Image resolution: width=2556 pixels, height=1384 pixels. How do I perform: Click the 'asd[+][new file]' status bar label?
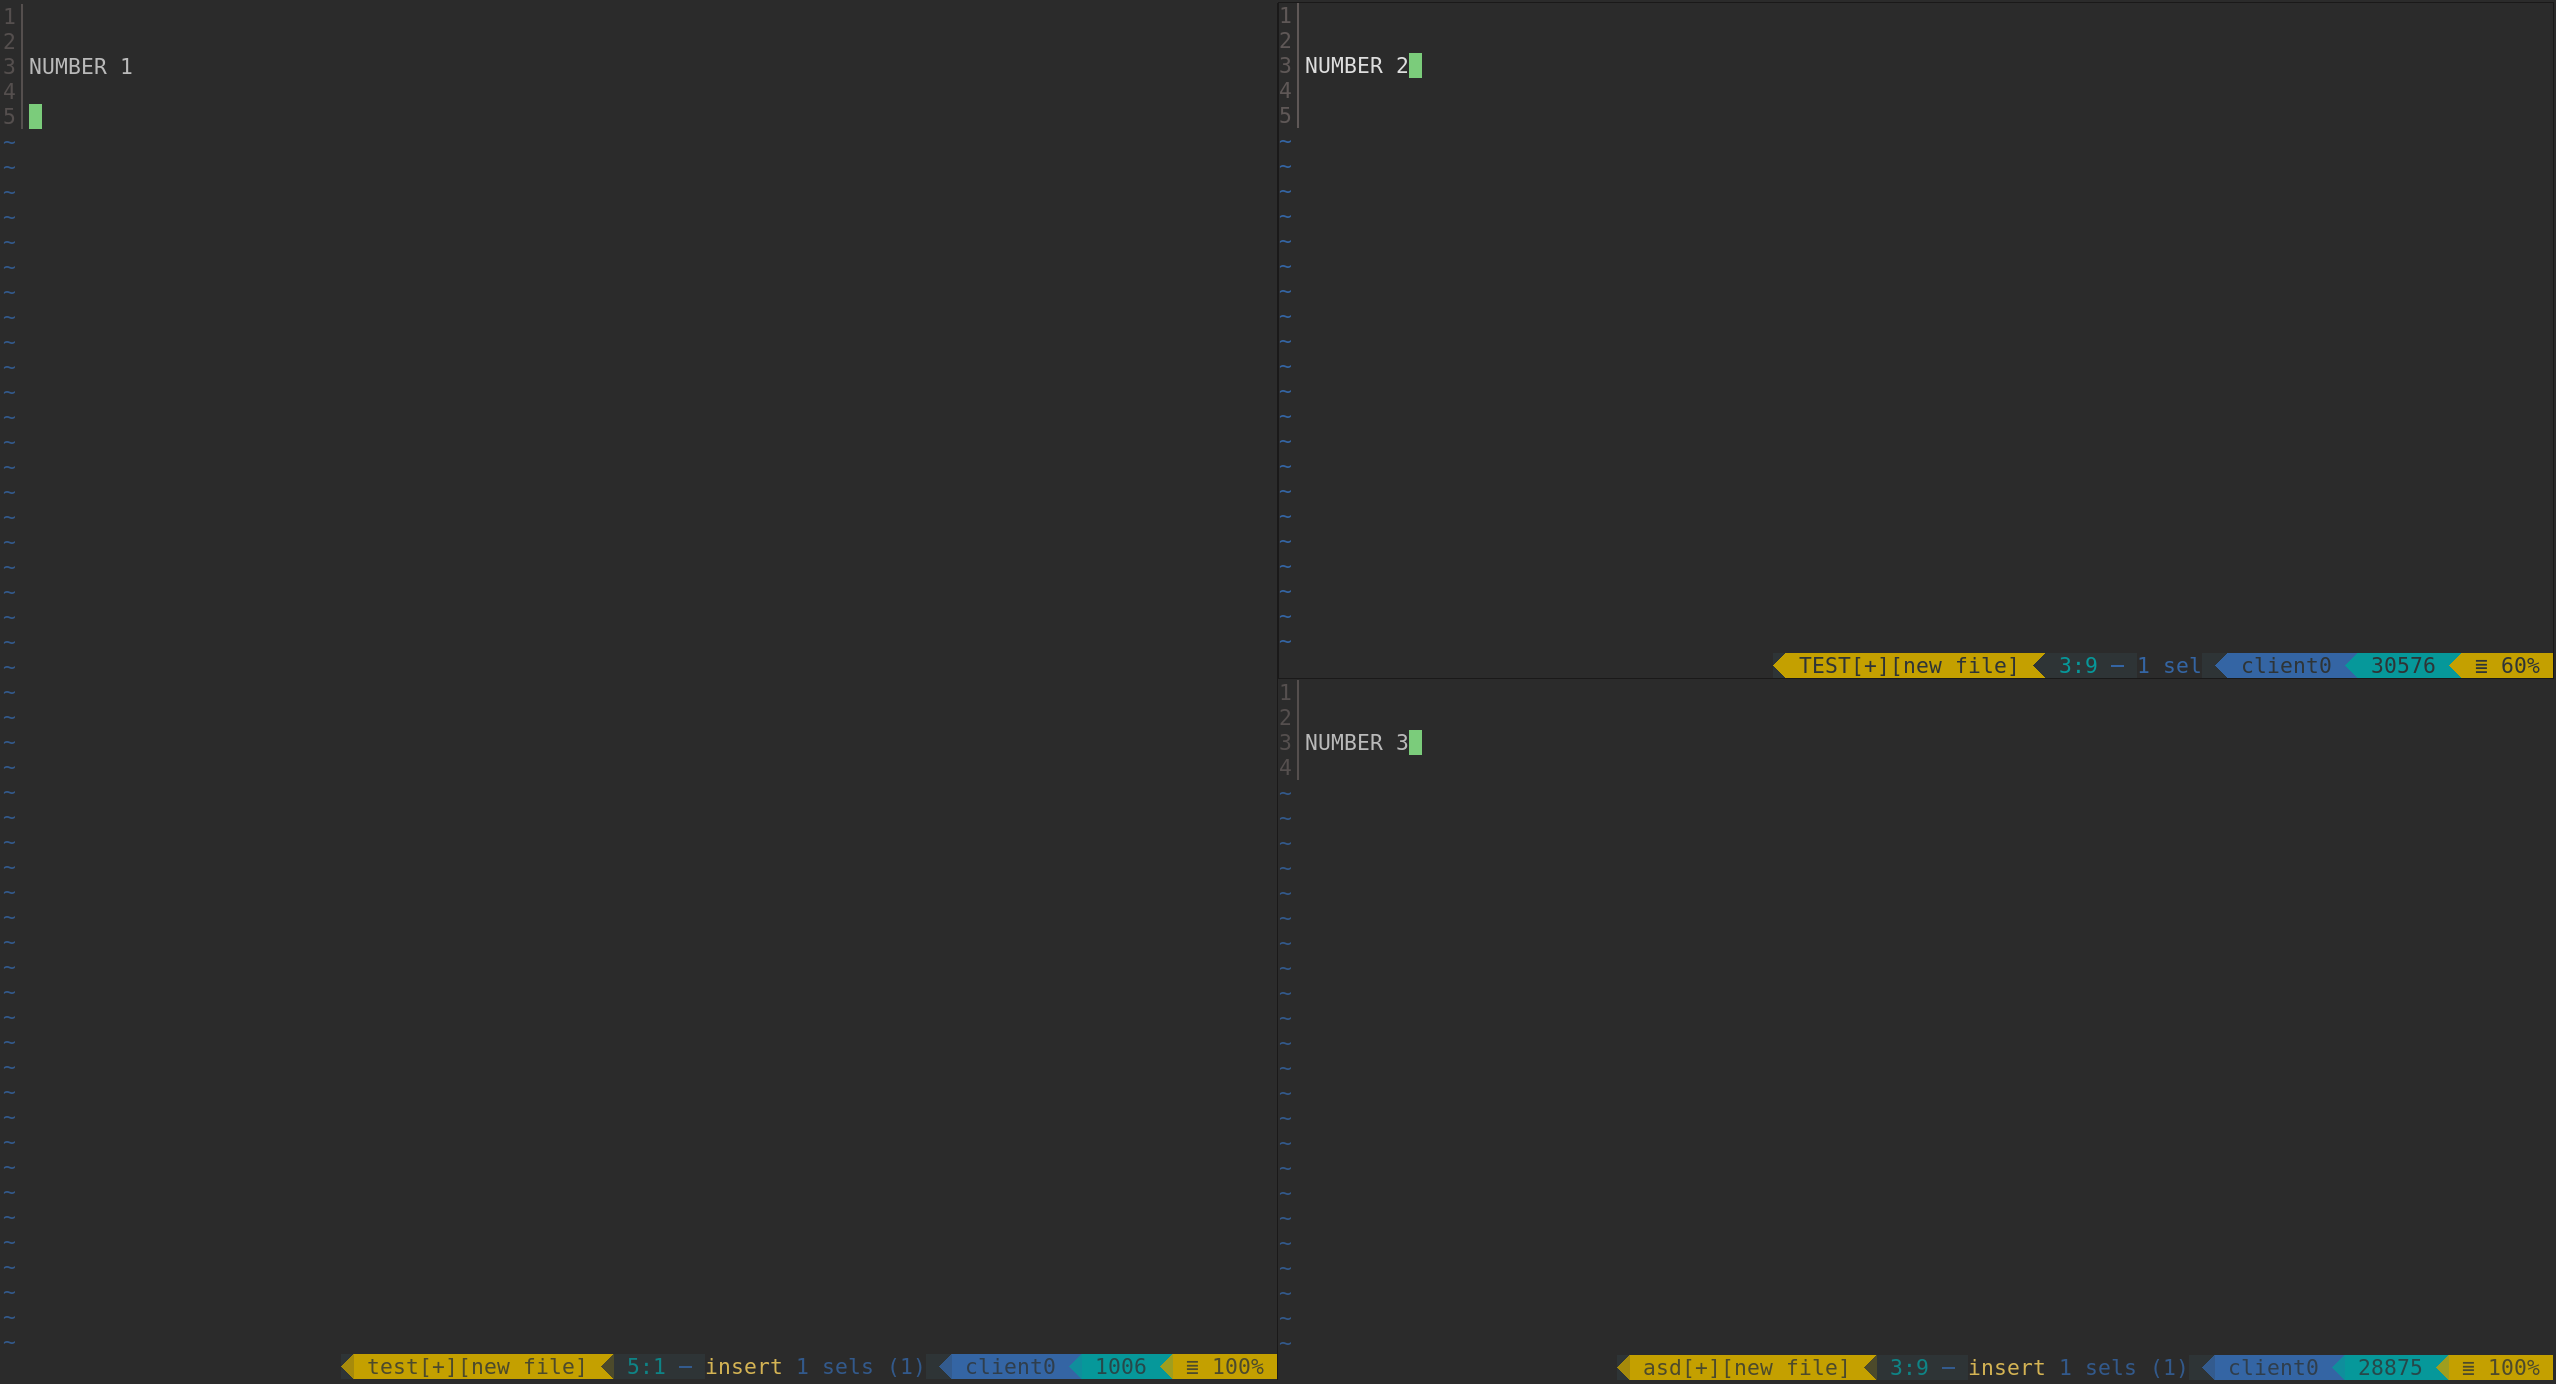1746,1367
